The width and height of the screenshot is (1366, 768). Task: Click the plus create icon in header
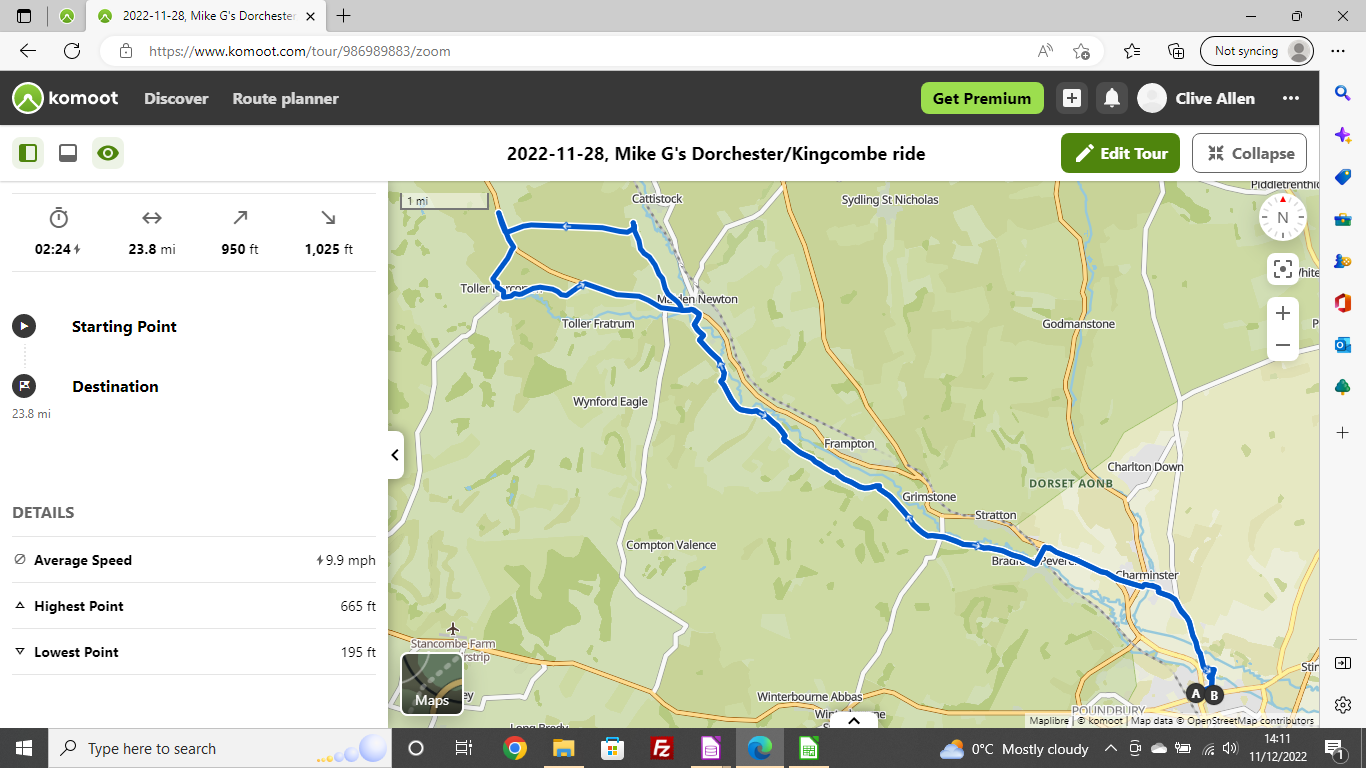1072,98
